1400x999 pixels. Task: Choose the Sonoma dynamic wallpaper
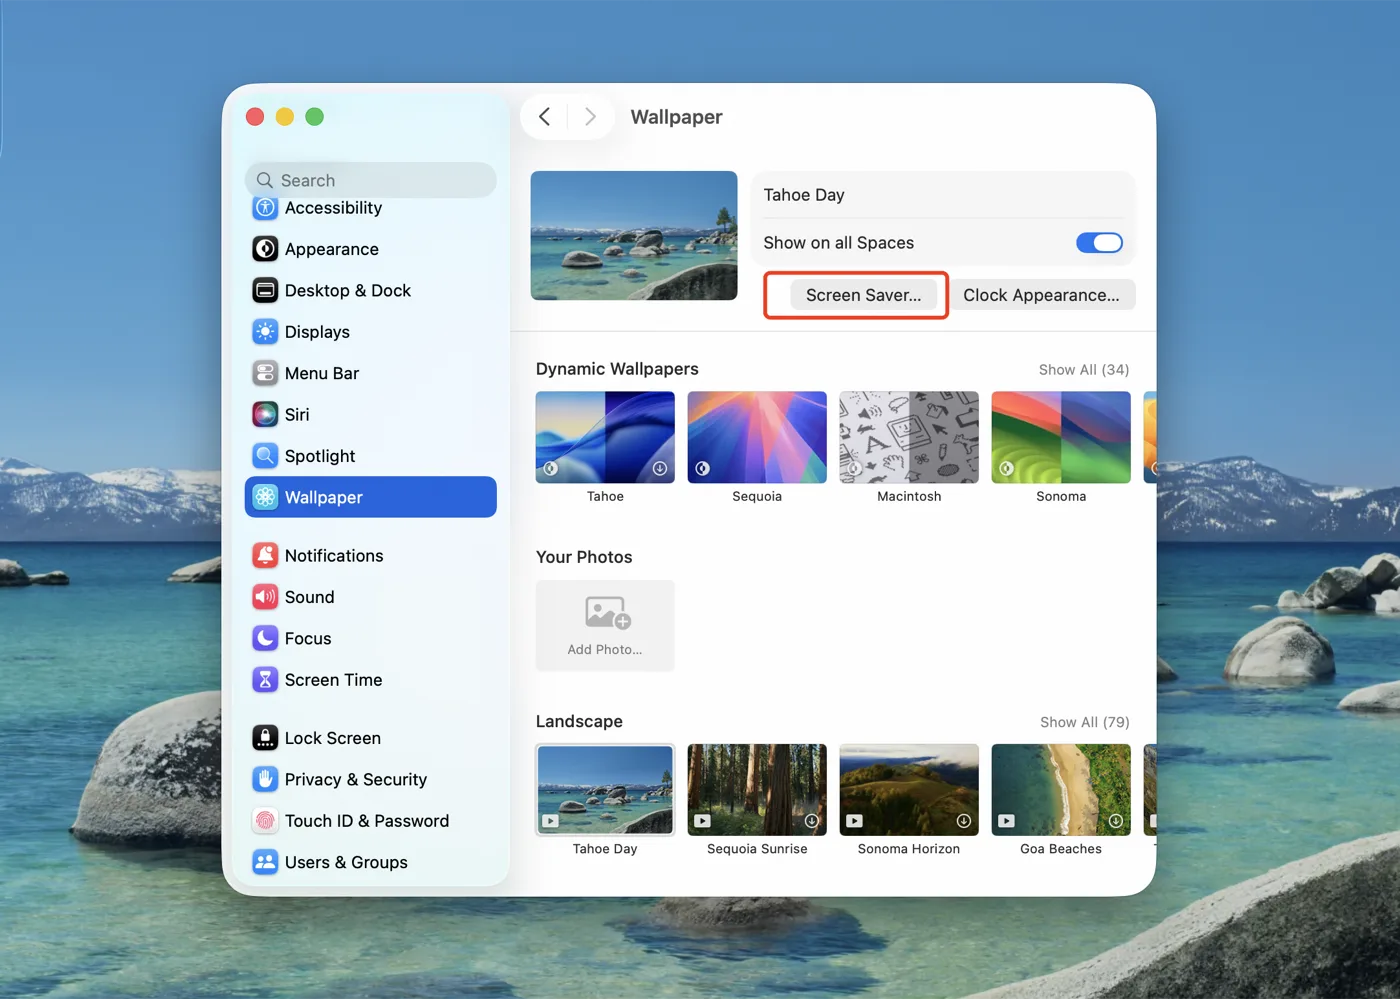coord(1061,437)
